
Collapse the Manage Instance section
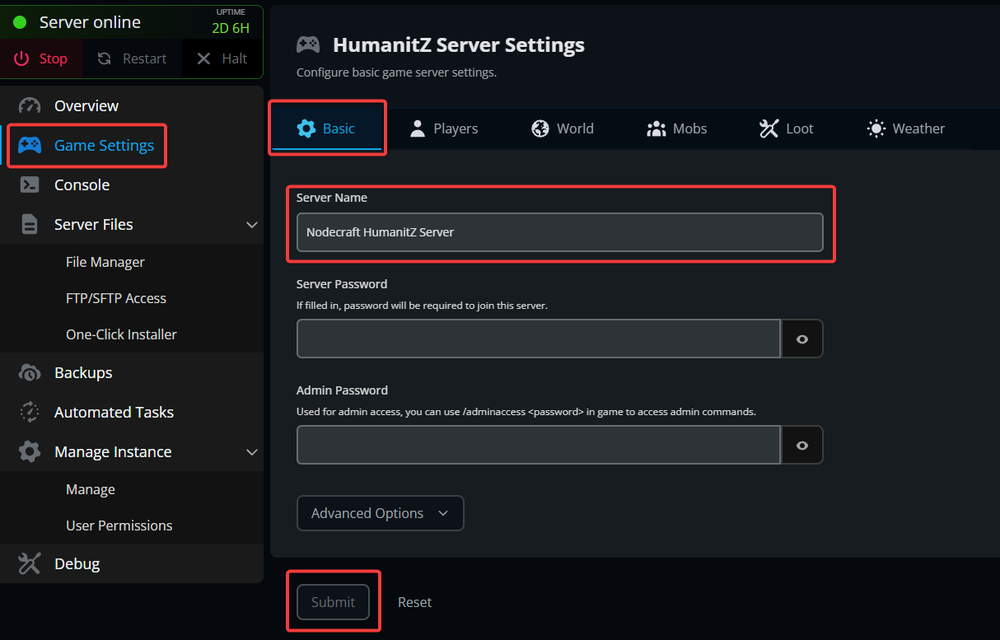tap(251, 451)
